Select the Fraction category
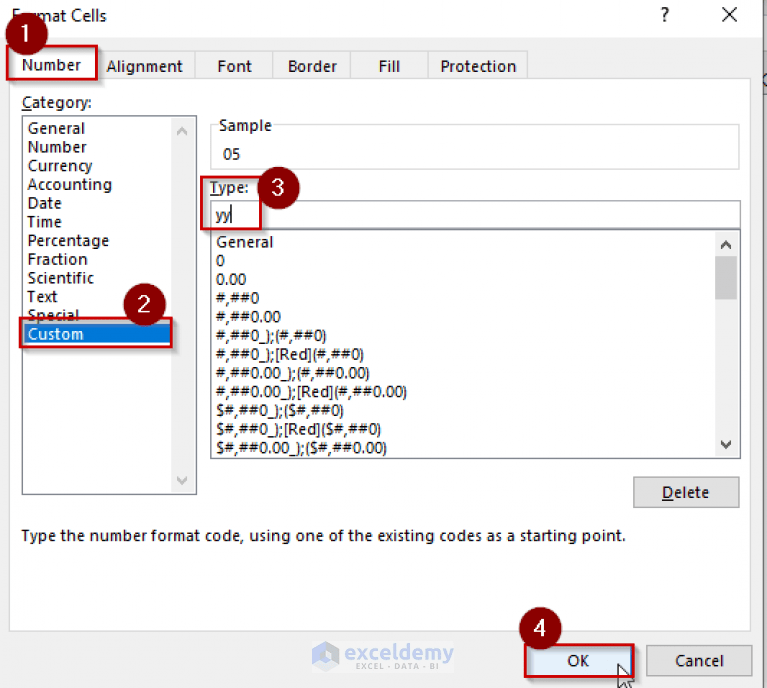767x688 pixels. pyautogui.click(x=58, y=259)
